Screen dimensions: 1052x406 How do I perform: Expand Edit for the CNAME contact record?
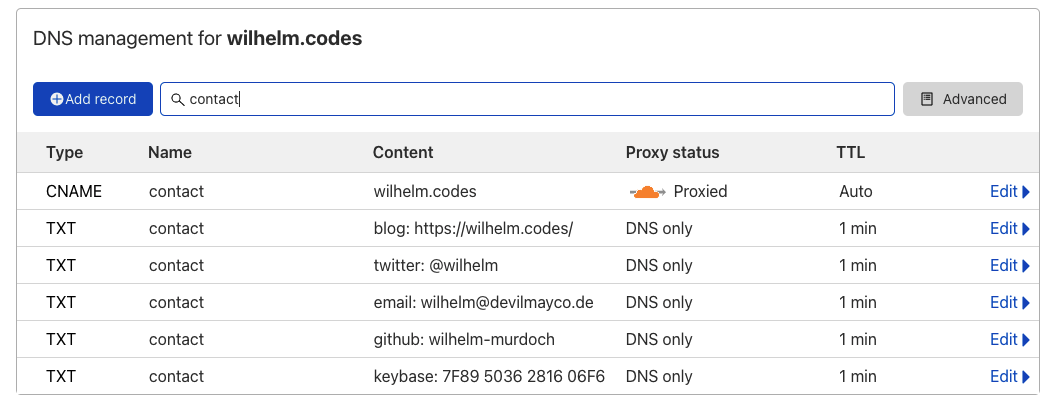point(1009,192)
